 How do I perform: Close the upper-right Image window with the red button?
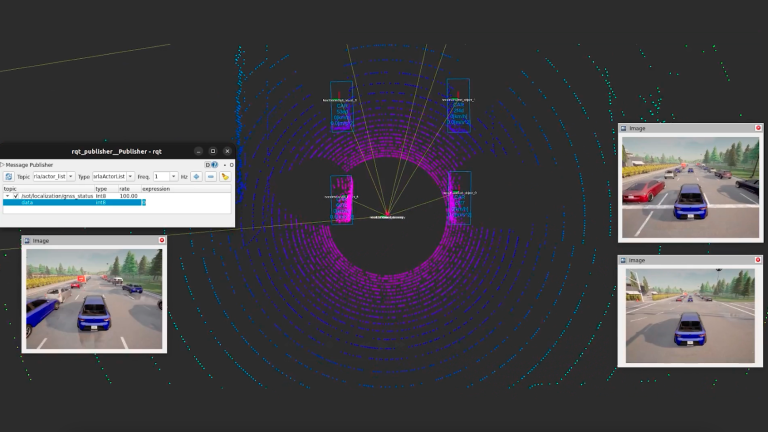pos(758,128)
